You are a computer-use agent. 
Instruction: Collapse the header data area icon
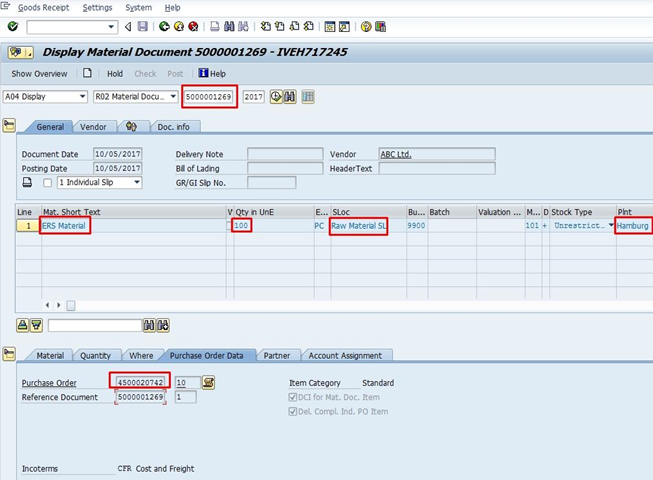pos(9,125)
